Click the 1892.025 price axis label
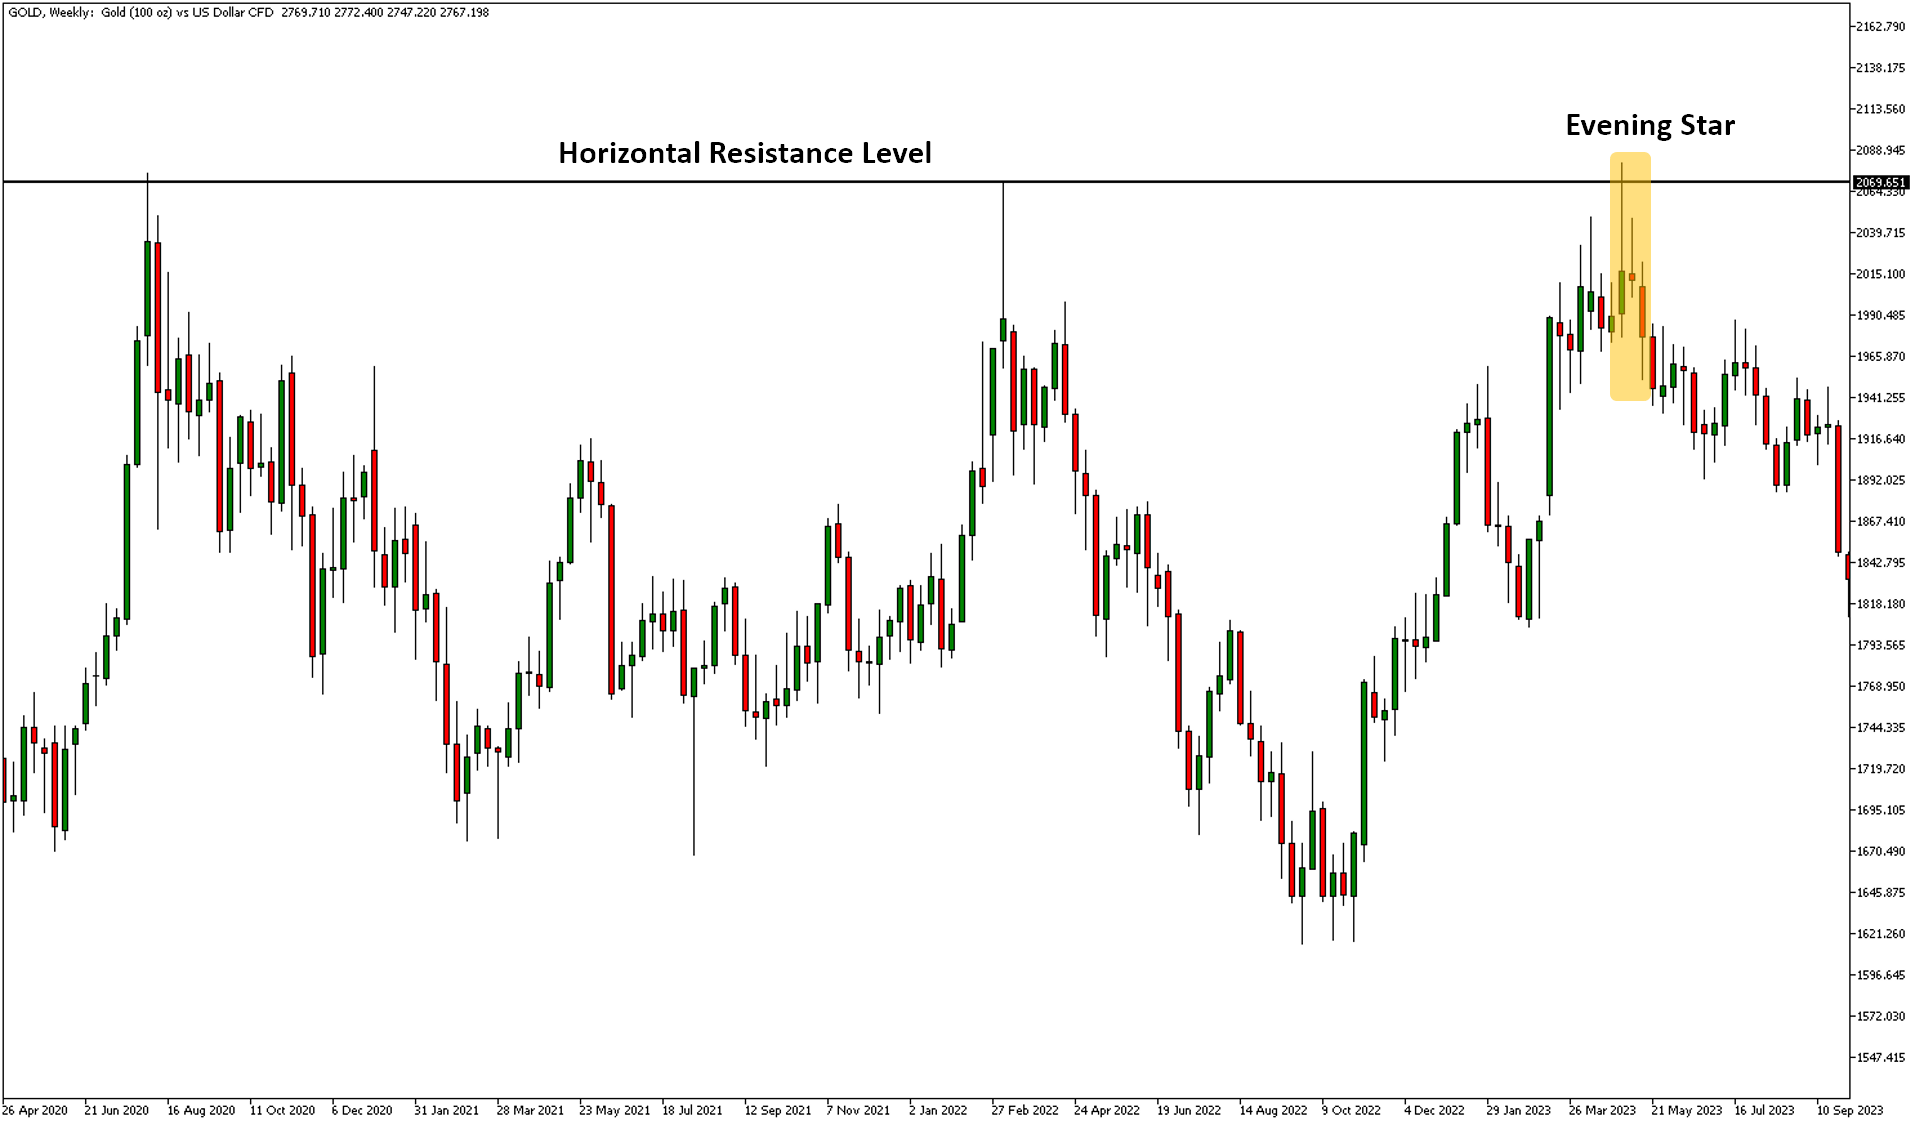1924x1125 pixels. pyautogui.click(x=1880, y=480)
